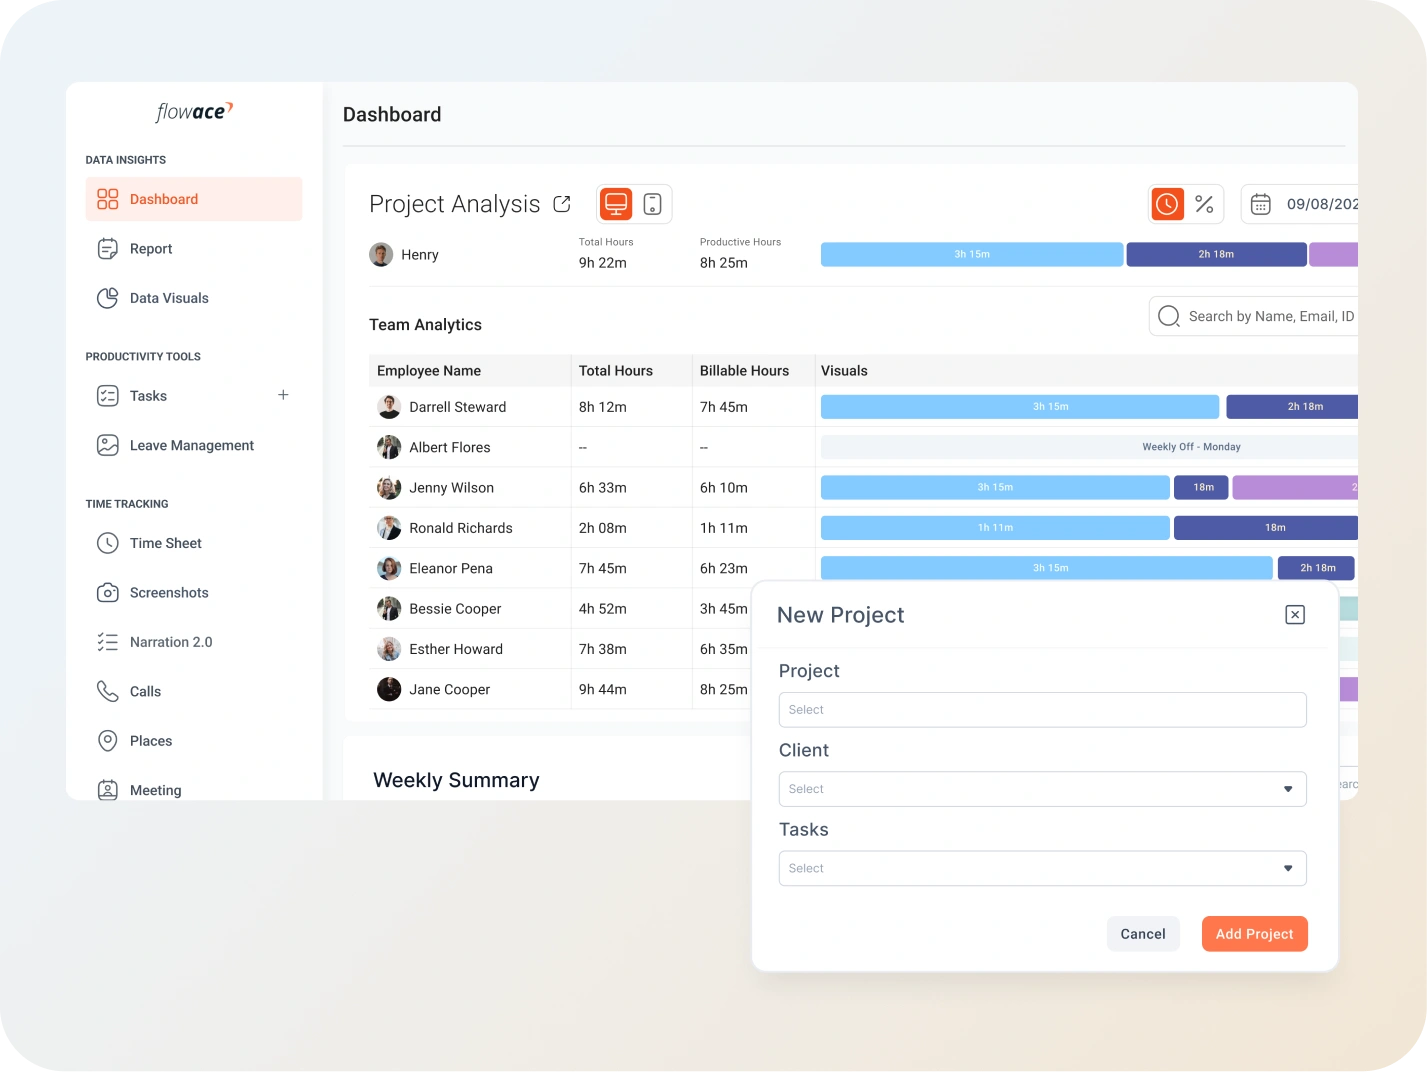
Task: Click Cancel in New Project dialog
Action: [x=1142, y=934]
